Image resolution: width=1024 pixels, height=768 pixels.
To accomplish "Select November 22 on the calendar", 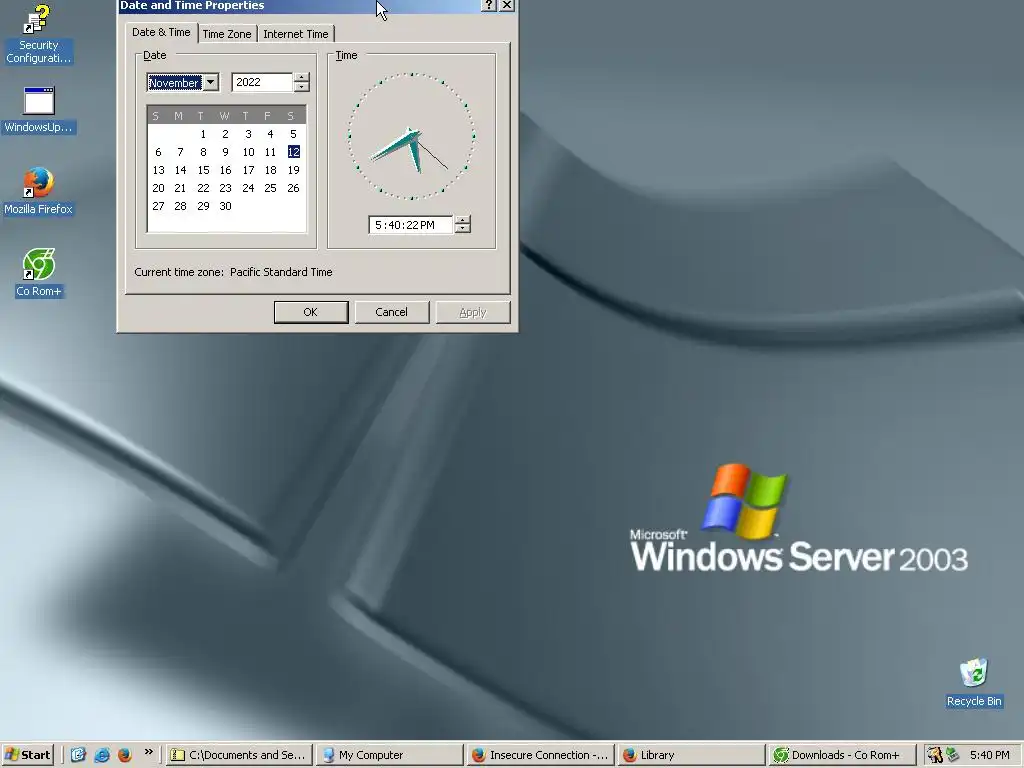I will (x=203, y=188).
